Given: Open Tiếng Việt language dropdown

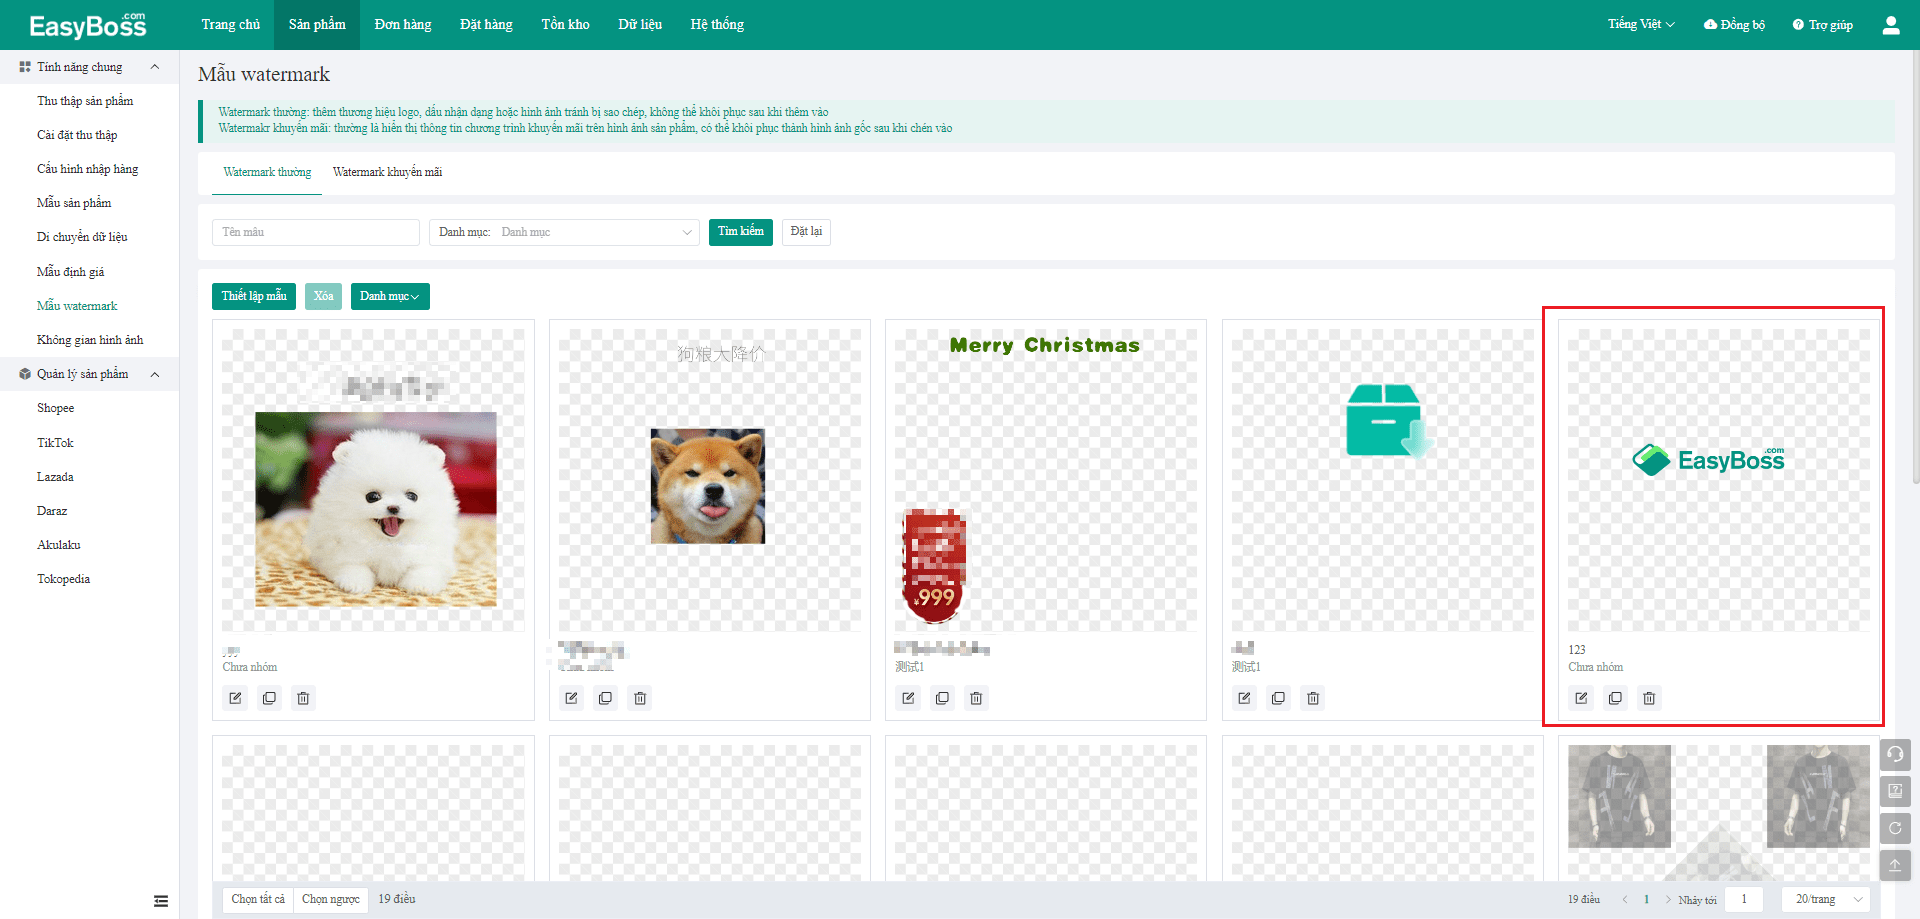Looking at the screenshot, I should [1641, 25].
